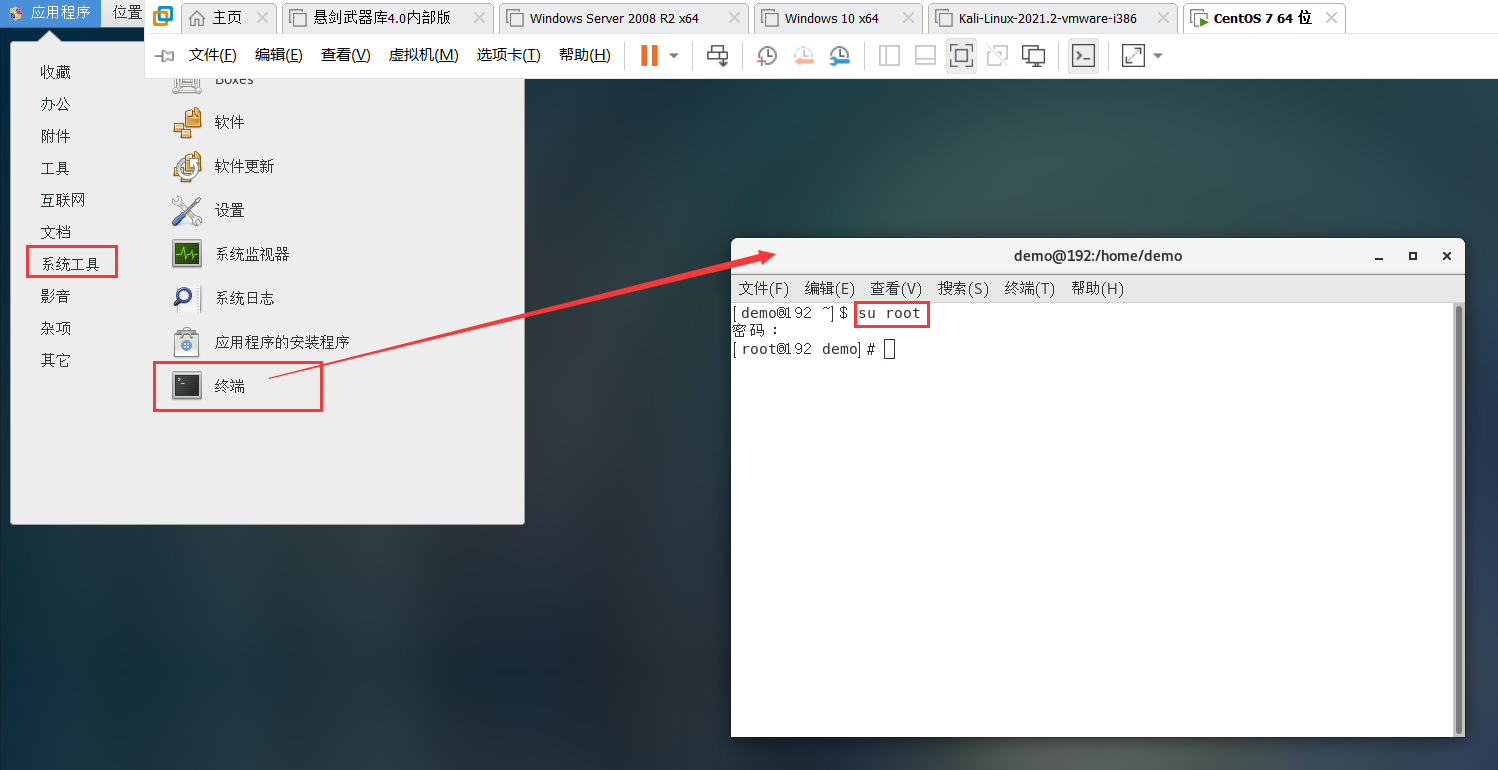The height and width of the screenshot is (770, 1498).
Task: Select the 附件 category
Action: [x=56, y=136]
